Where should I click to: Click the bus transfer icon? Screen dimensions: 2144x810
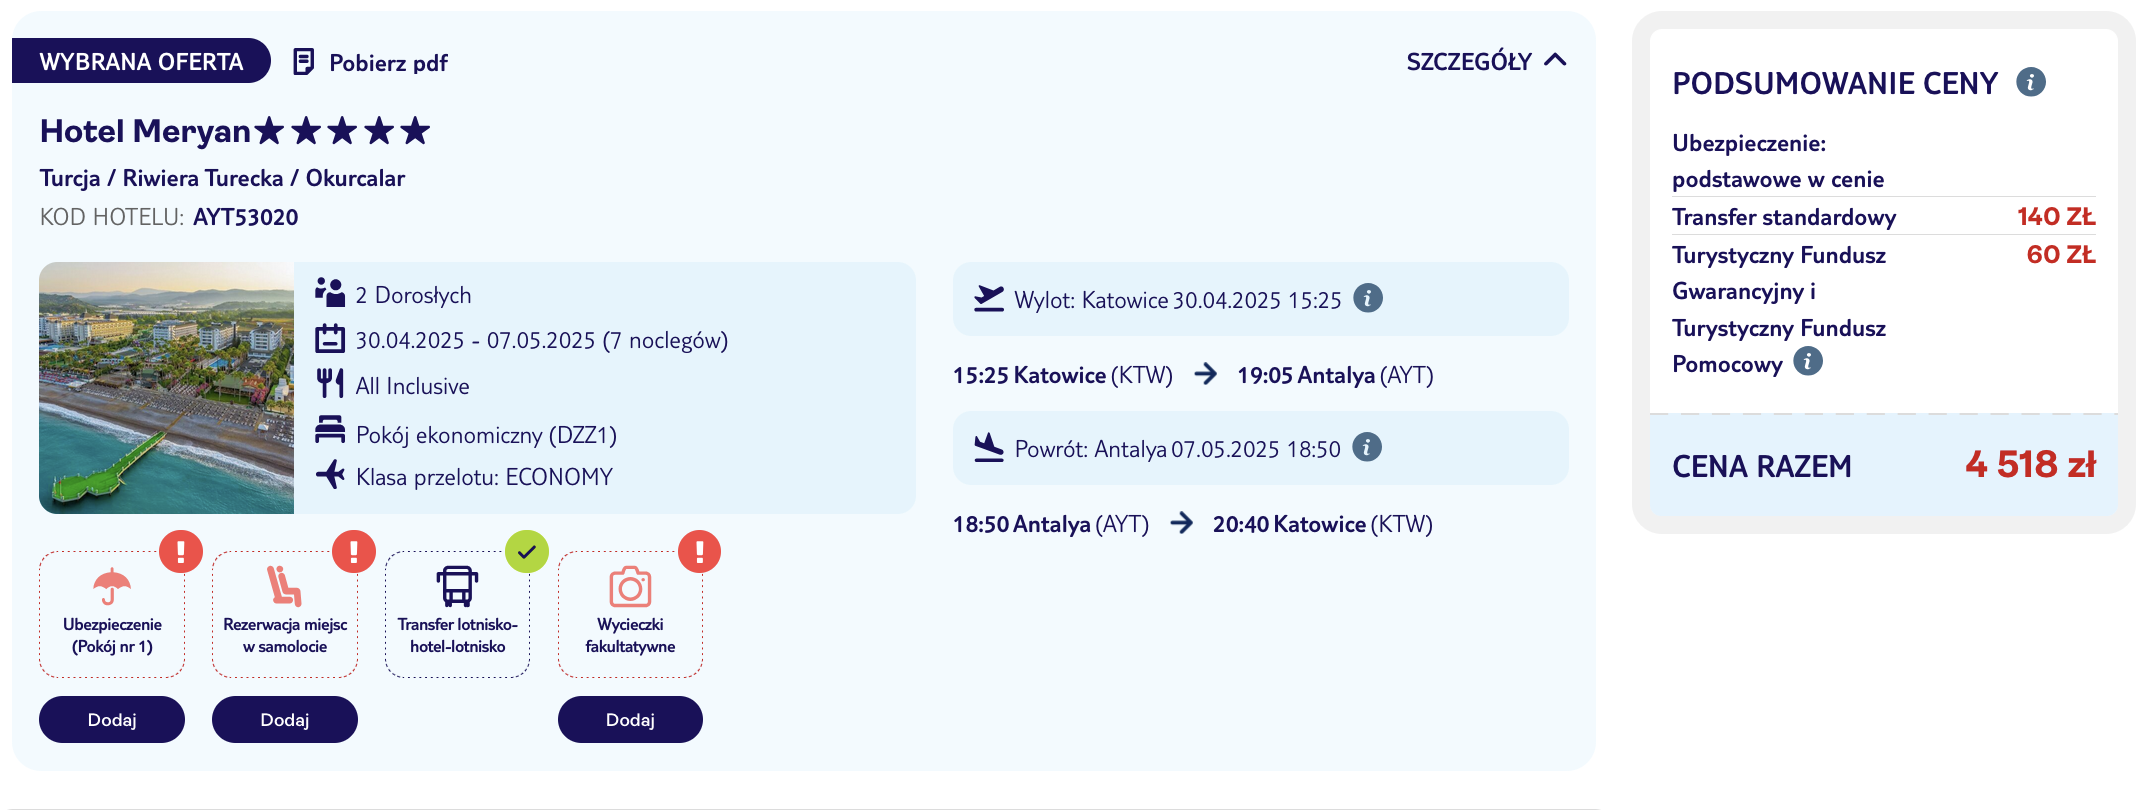coord(457,586)
